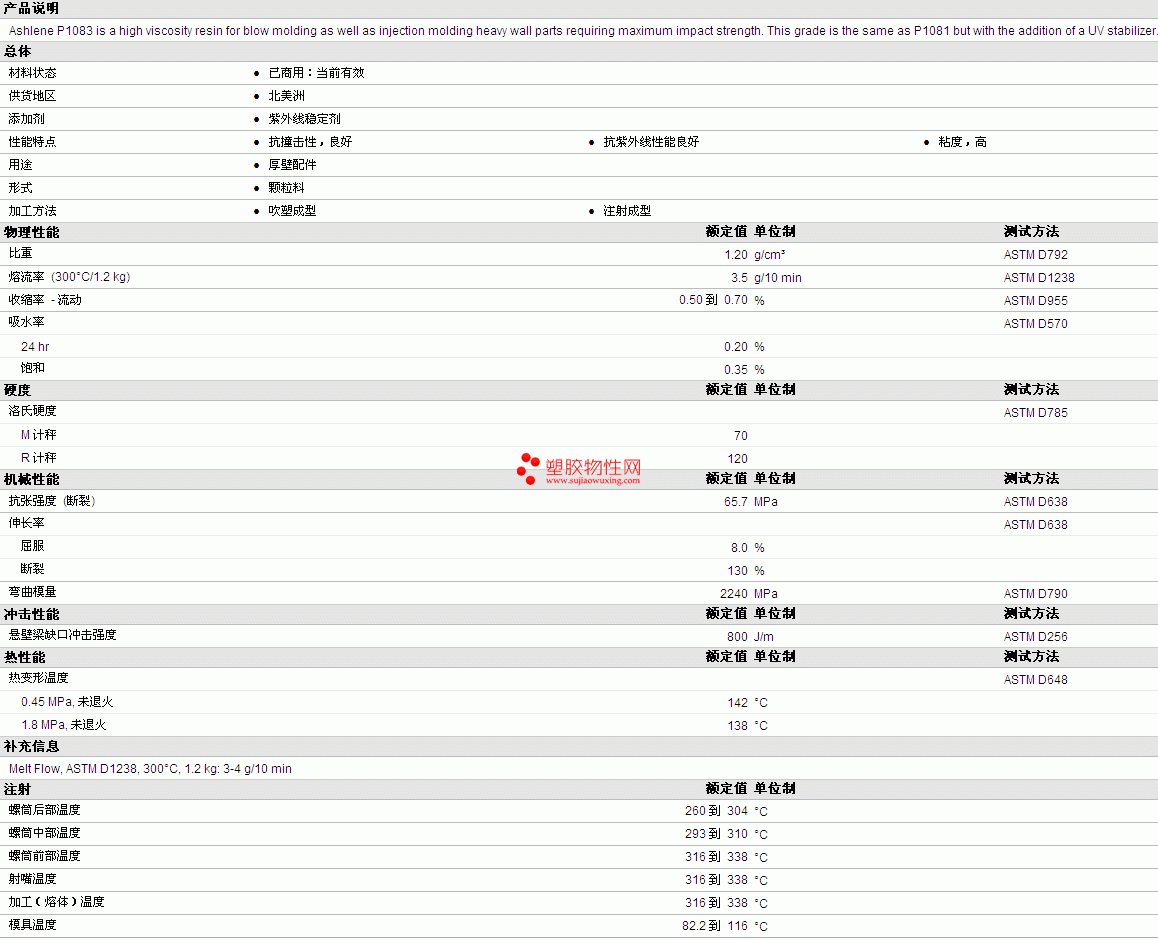Click the 螺筒后部温度 row label
The image size is (1158, 940).
[x=44, y=810]
